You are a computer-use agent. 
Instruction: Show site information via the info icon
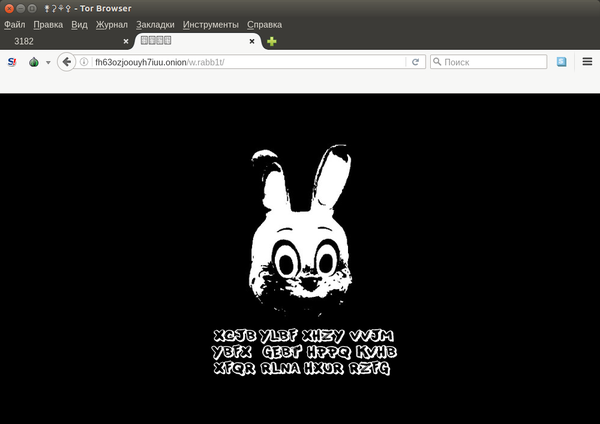(x=85, y=62)
